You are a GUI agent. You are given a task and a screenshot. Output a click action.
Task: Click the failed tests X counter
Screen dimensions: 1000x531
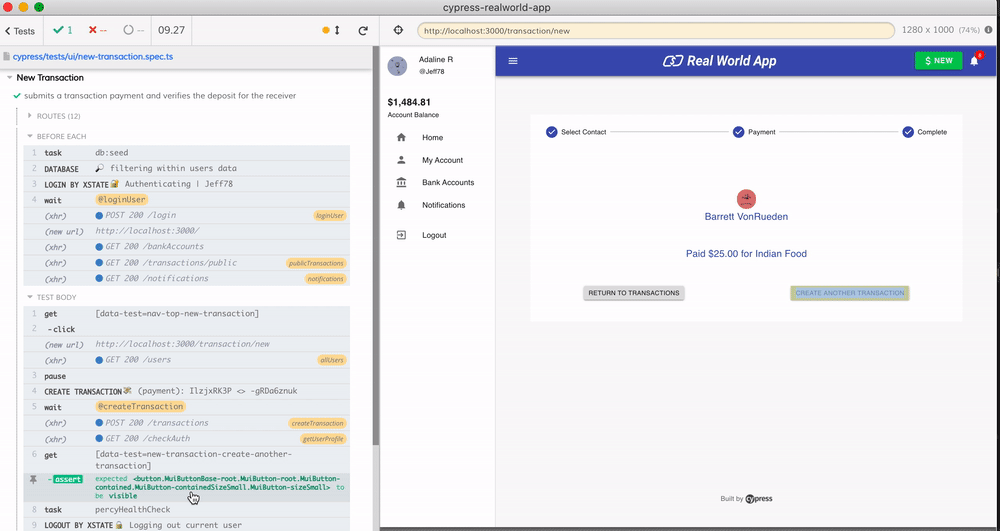click(98, 30)
